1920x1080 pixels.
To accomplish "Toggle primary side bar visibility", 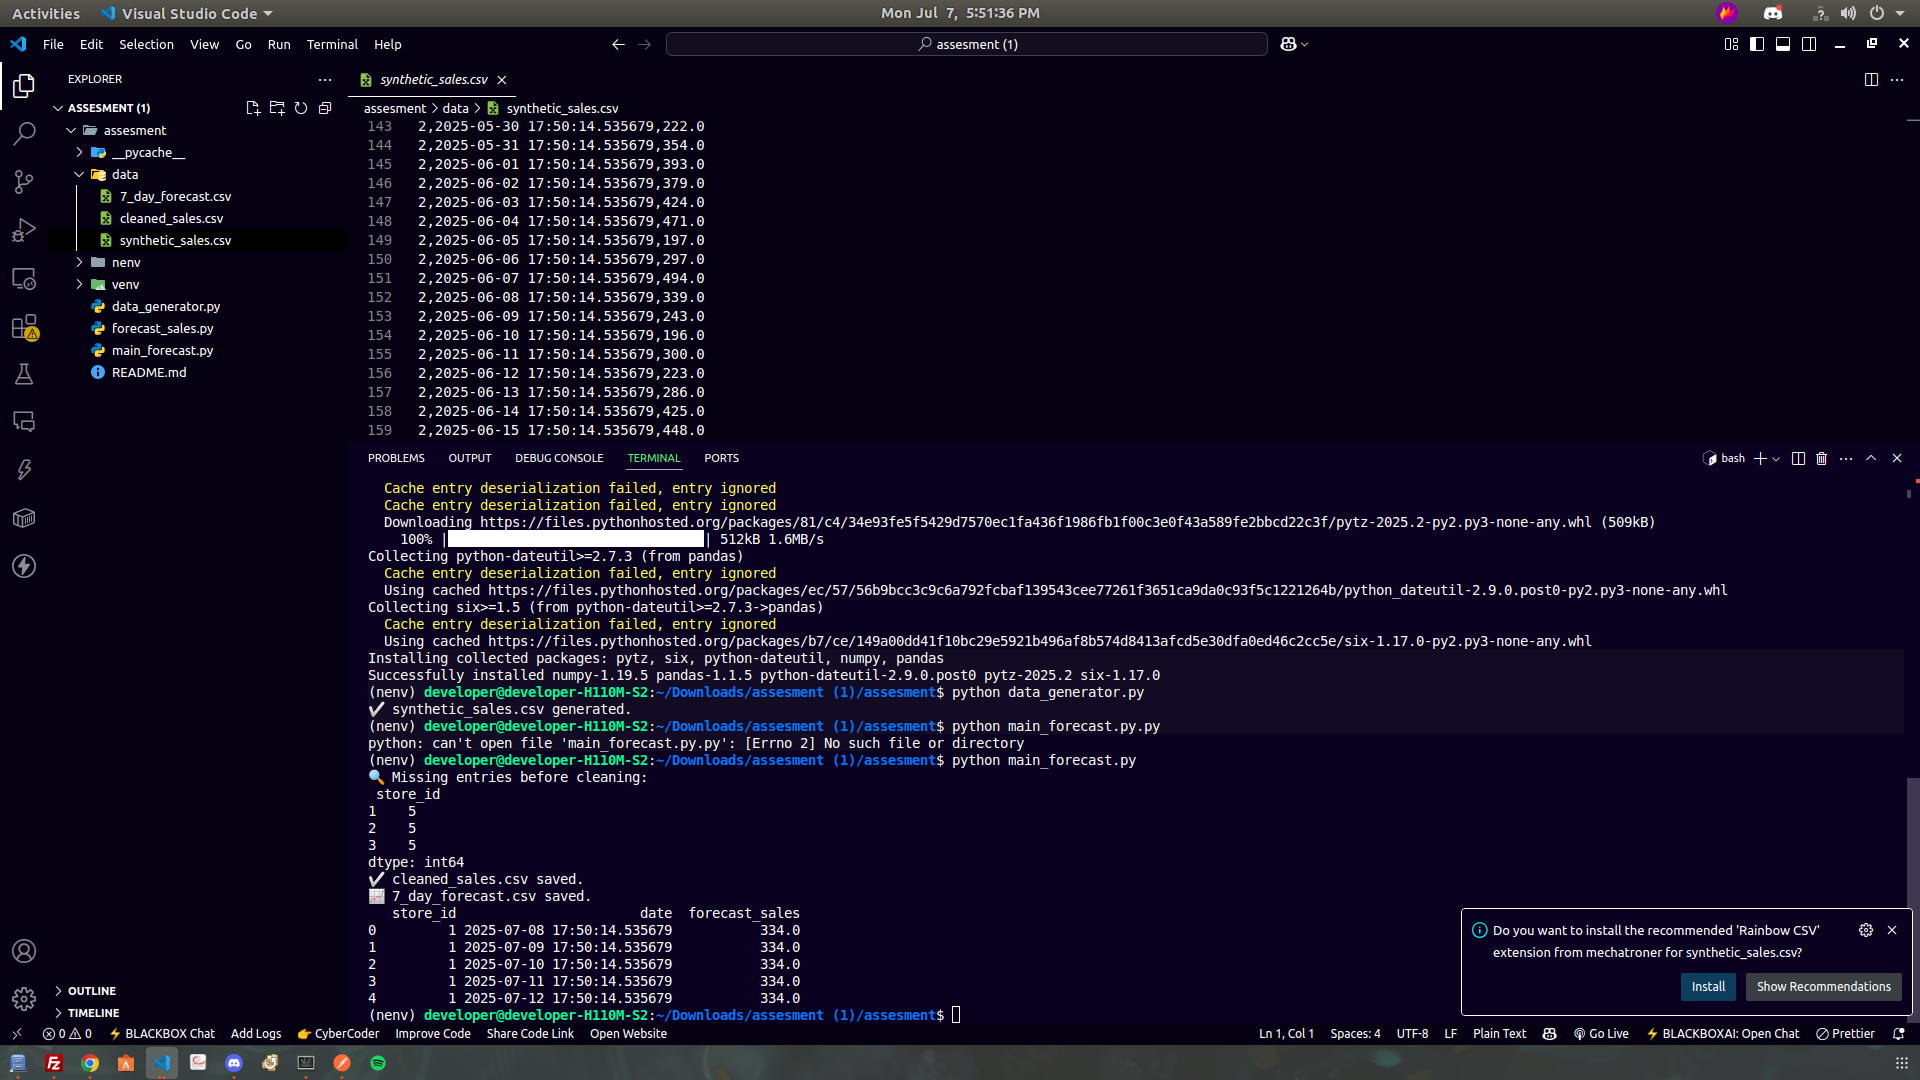I will tap(1757, 44).
